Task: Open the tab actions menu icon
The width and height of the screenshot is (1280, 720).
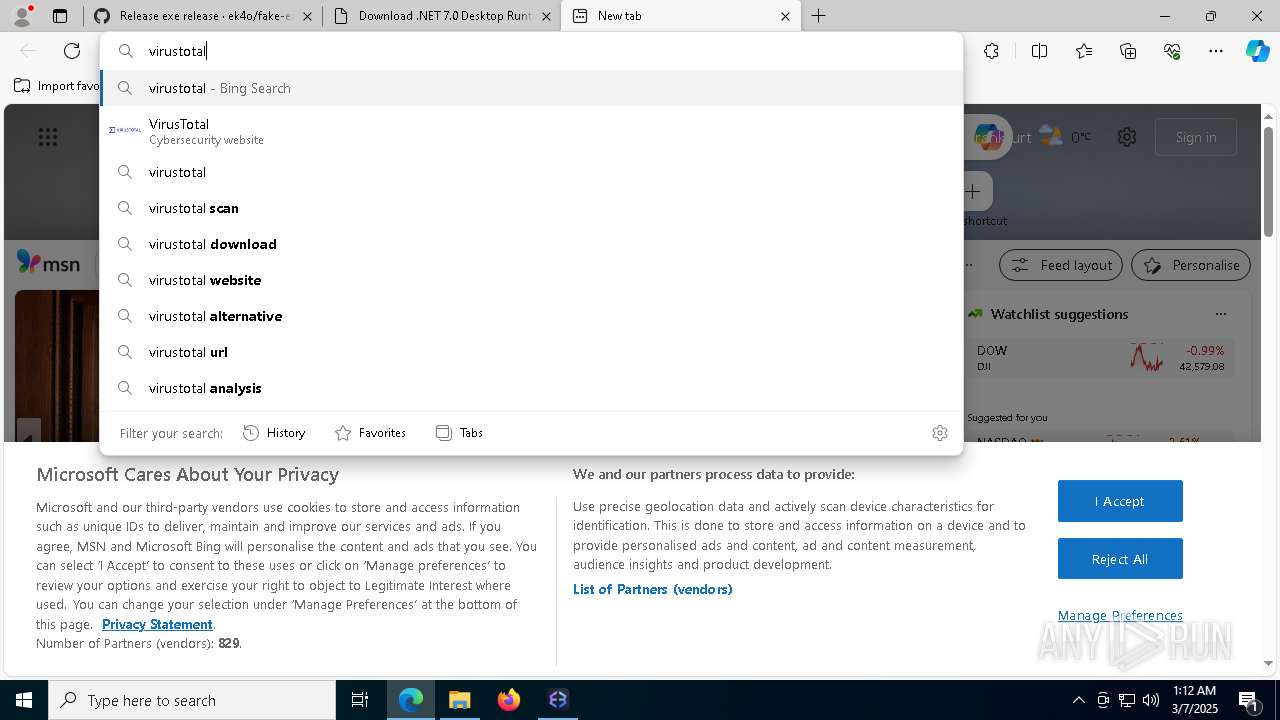Action: click(60, 16)
